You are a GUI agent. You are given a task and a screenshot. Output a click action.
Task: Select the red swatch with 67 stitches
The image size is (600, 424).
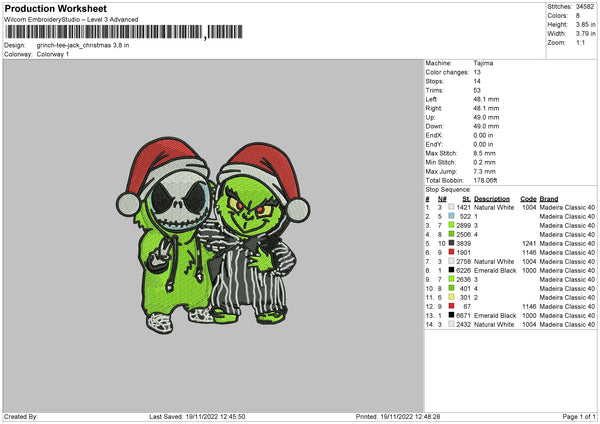[x=452, y=306]
